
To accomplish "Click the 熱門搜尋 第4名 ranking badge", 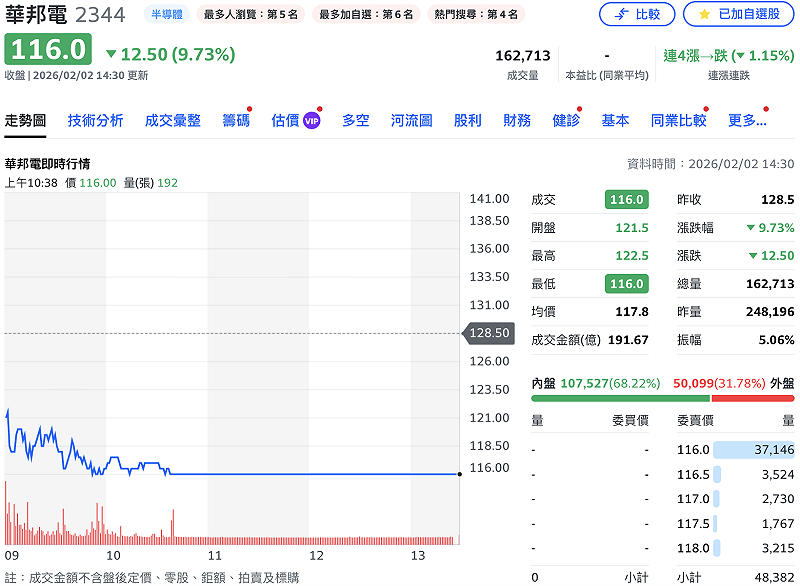I will [476, 14].
